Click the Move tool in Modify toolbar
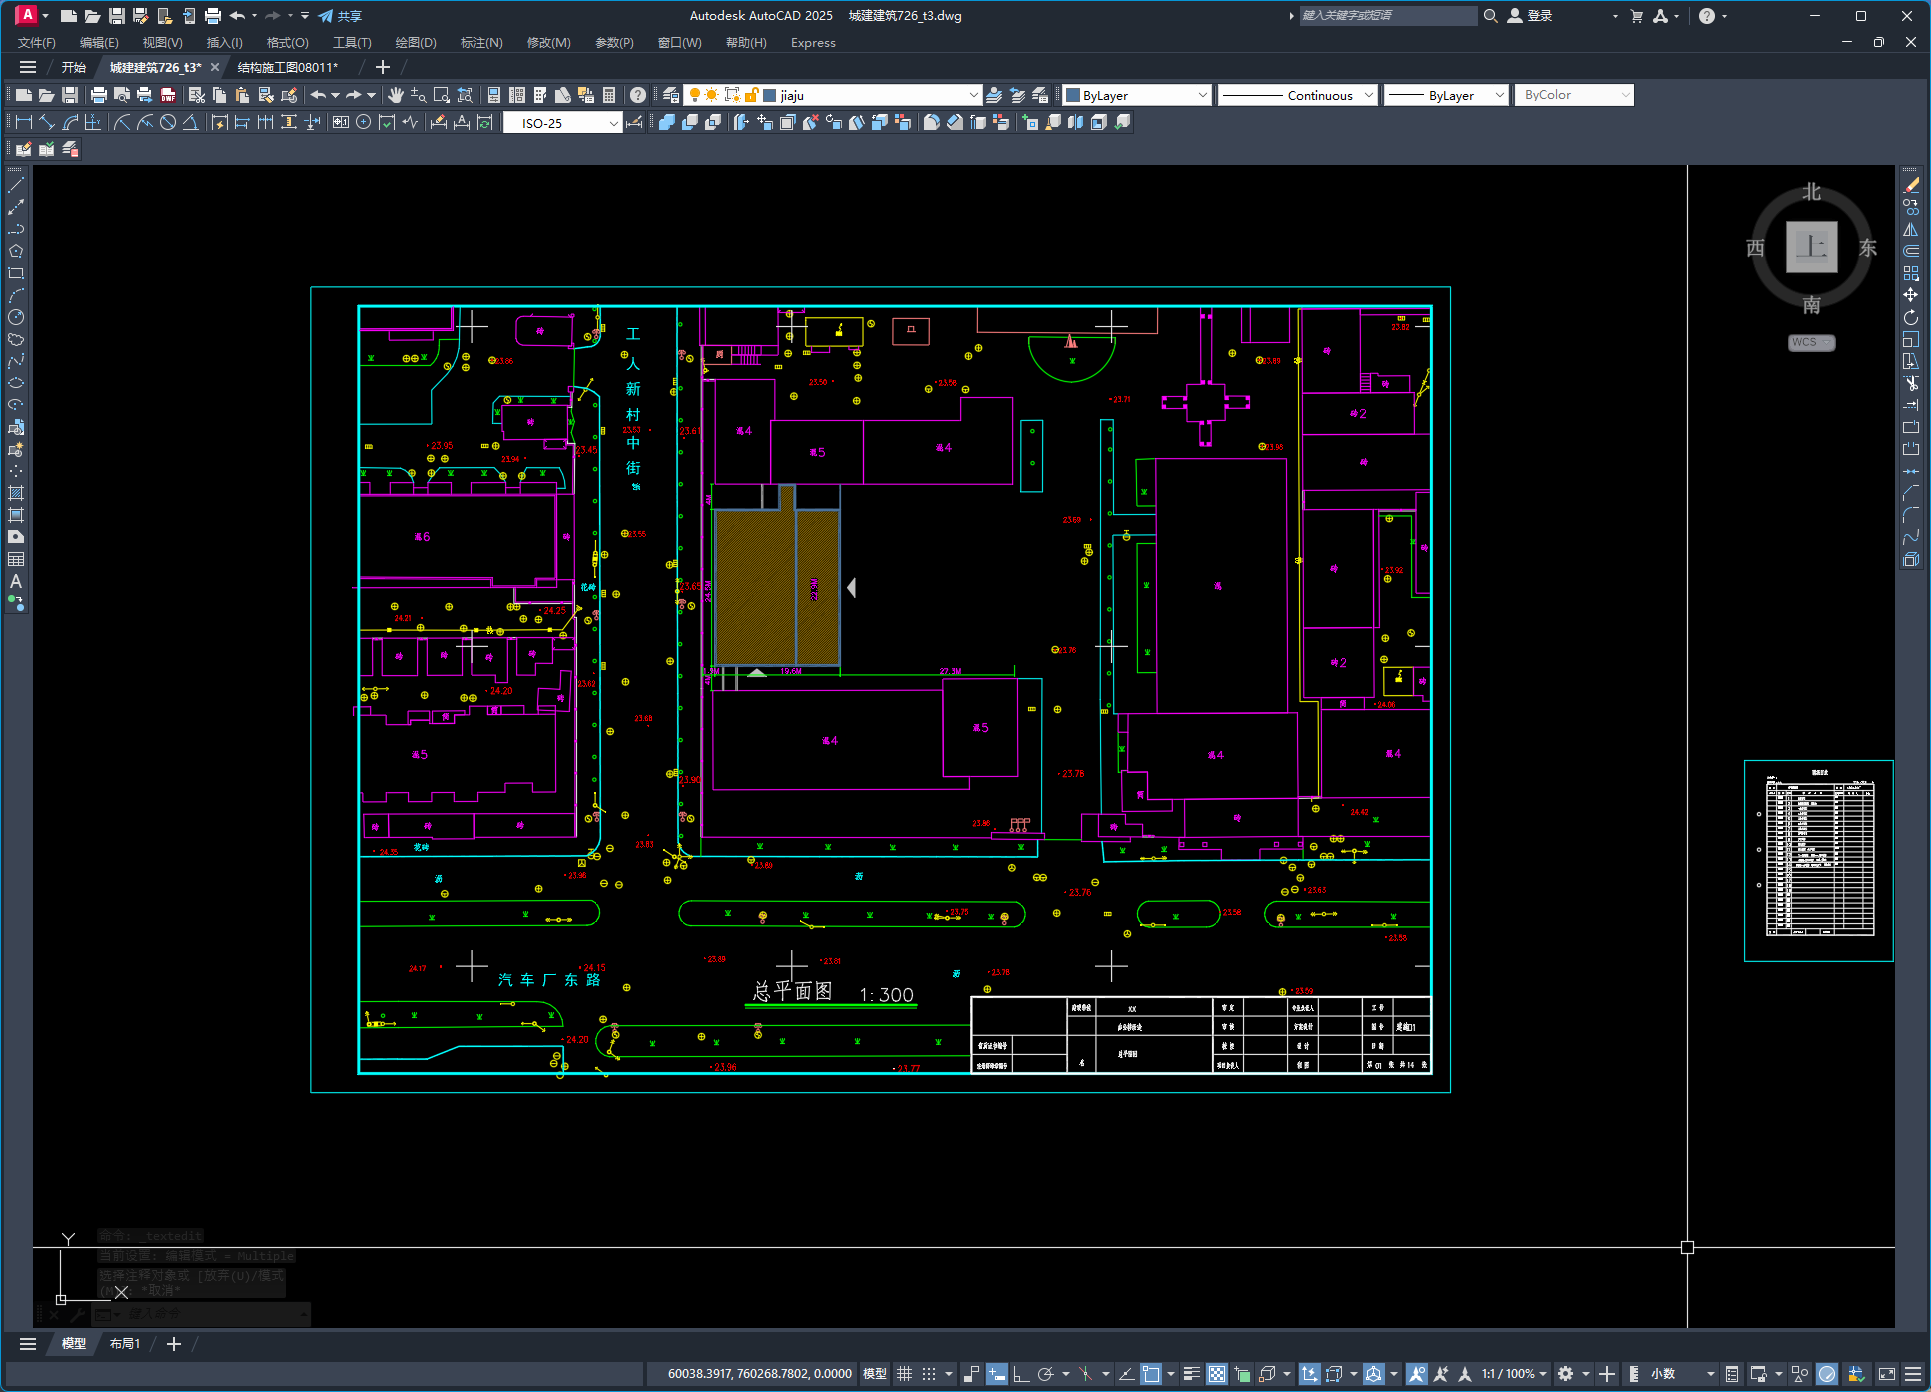This screenshot has width=1931, height=1392. click(x=1910, y=295)
